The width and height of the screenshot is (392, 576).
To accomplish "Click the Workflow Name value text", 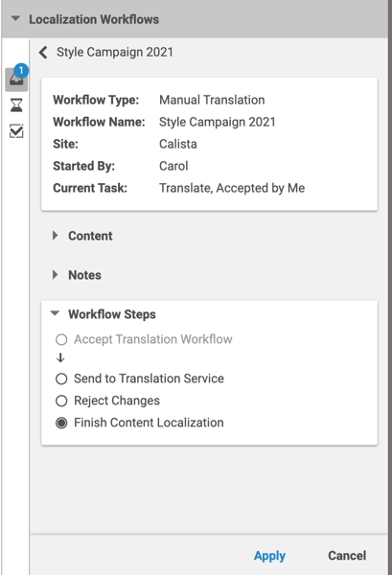I will (217, 122).
